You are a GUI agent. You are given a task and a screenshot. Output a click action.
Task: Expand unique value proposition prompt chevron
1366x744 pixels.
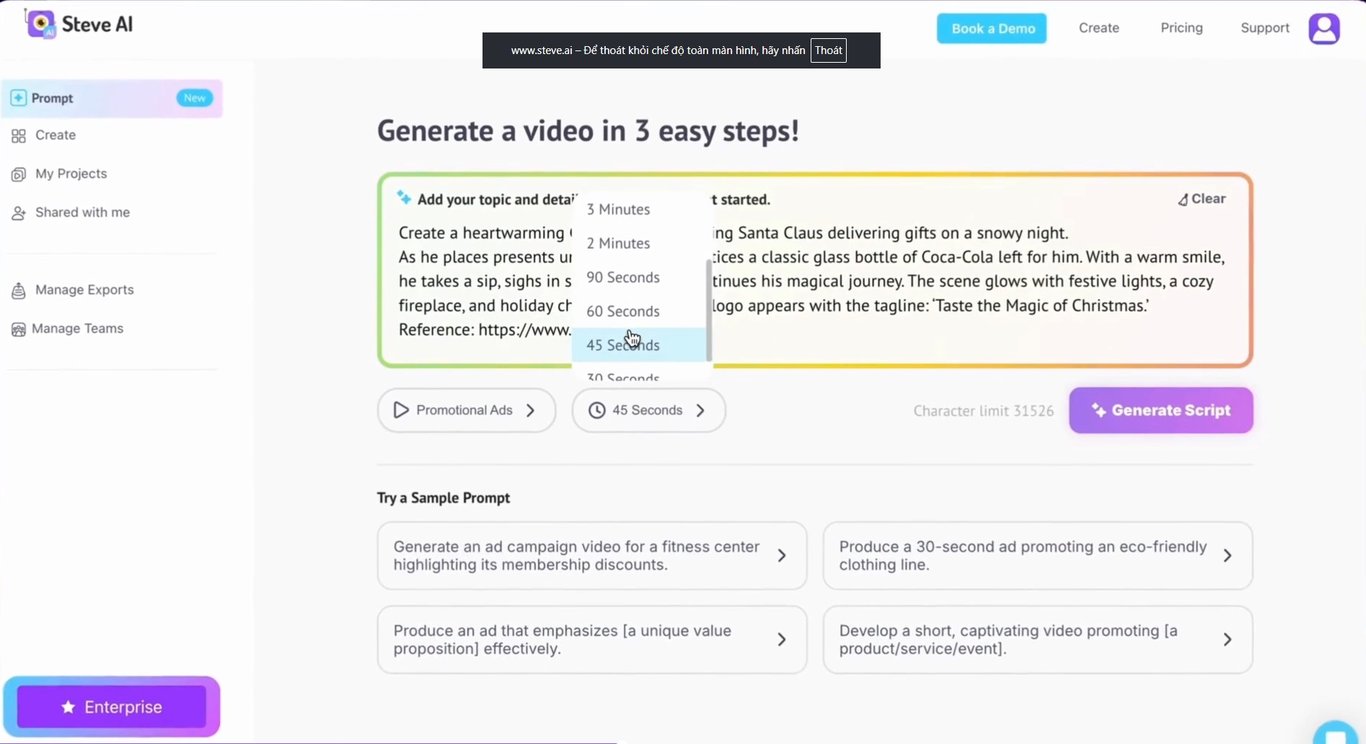(x=782, y=640)
